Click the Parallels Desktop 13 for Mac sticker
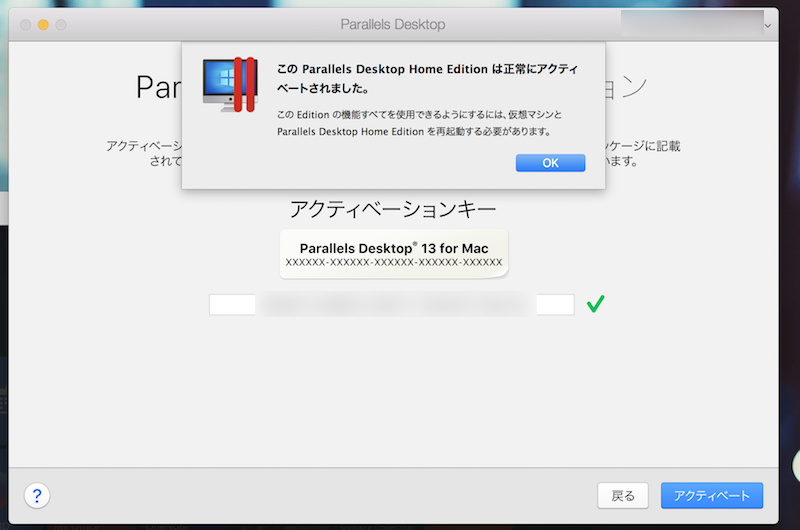Image resolution: width=800 pixels, height=530 pixels. pyautogui.click(x=394, y=254)
